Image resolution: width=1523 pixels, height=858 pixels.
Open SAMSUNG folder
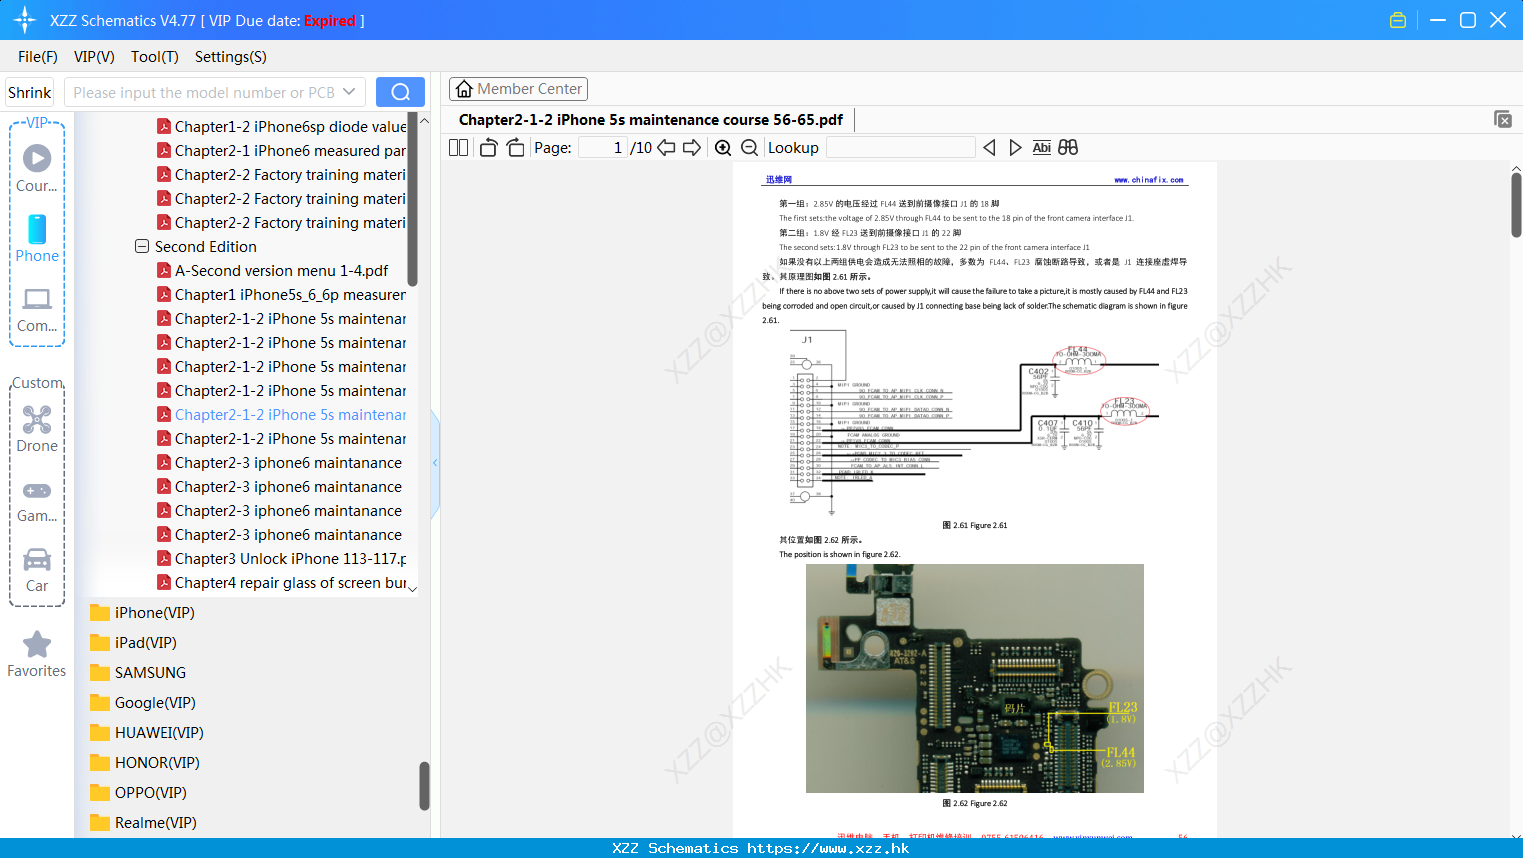coord(138,672)
